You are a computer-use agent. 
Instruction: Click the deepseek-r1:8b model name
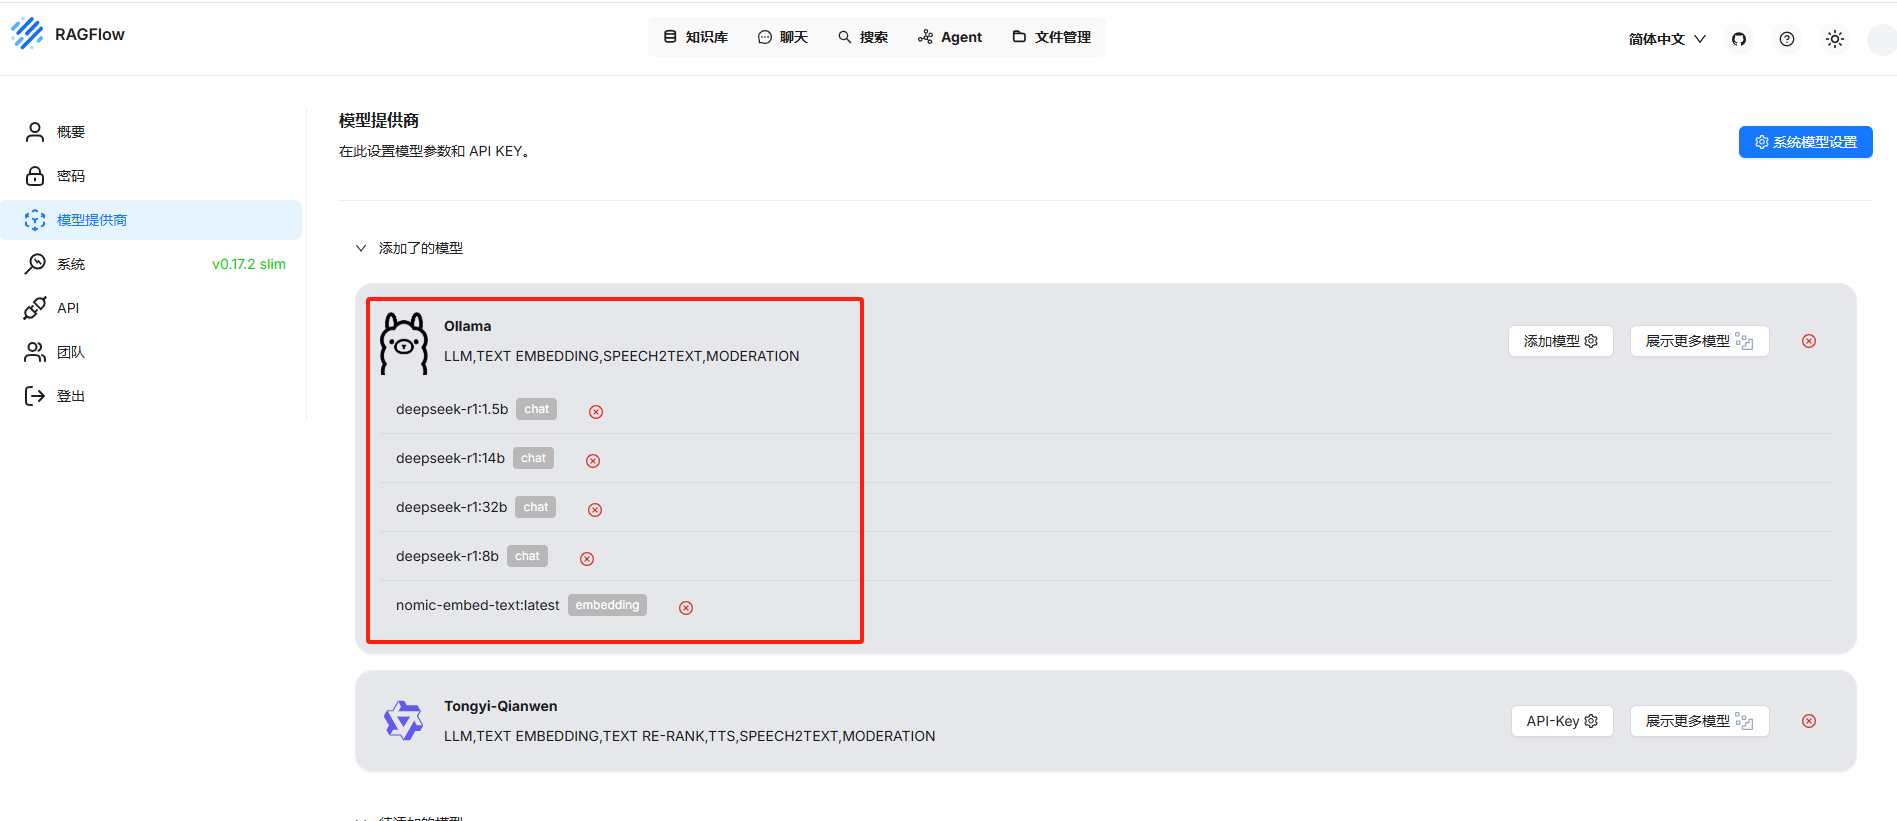pyautogui.click(x=447, y=556)
